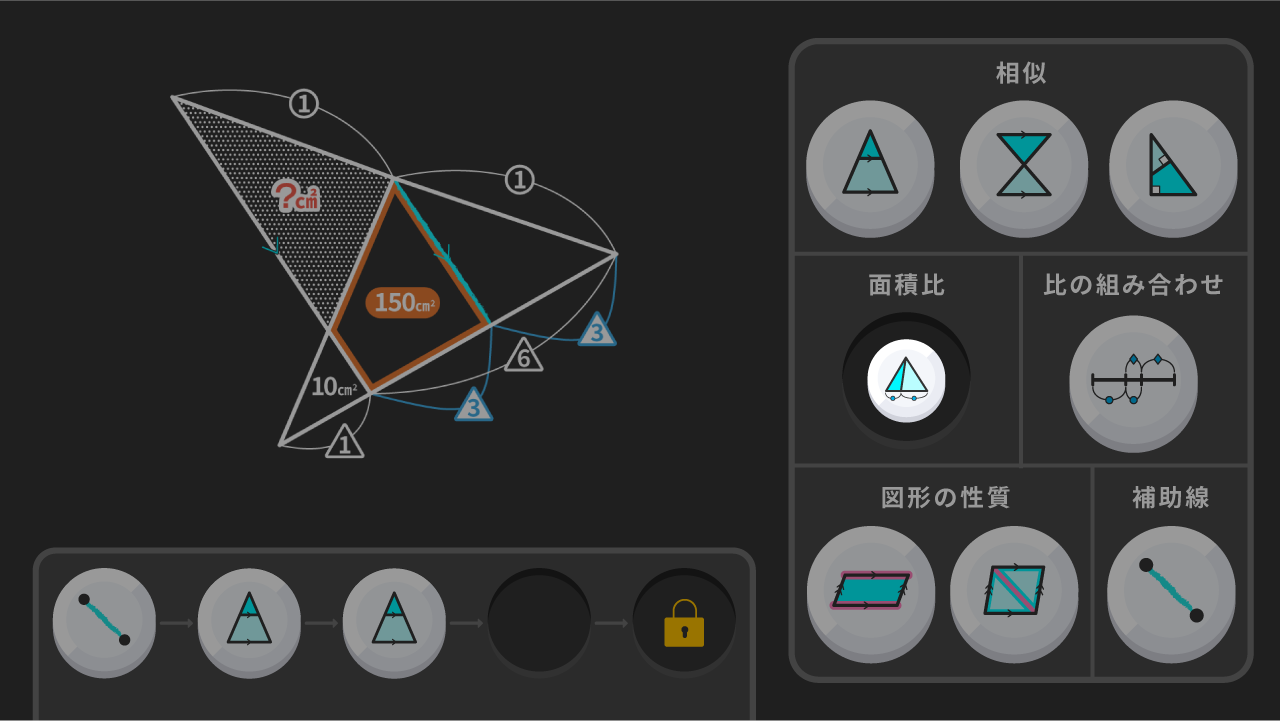Click the second step similar triangle icon
The width and height of the screenshot is (1280, 721).
pyautogui.click(x=249, y=620)
